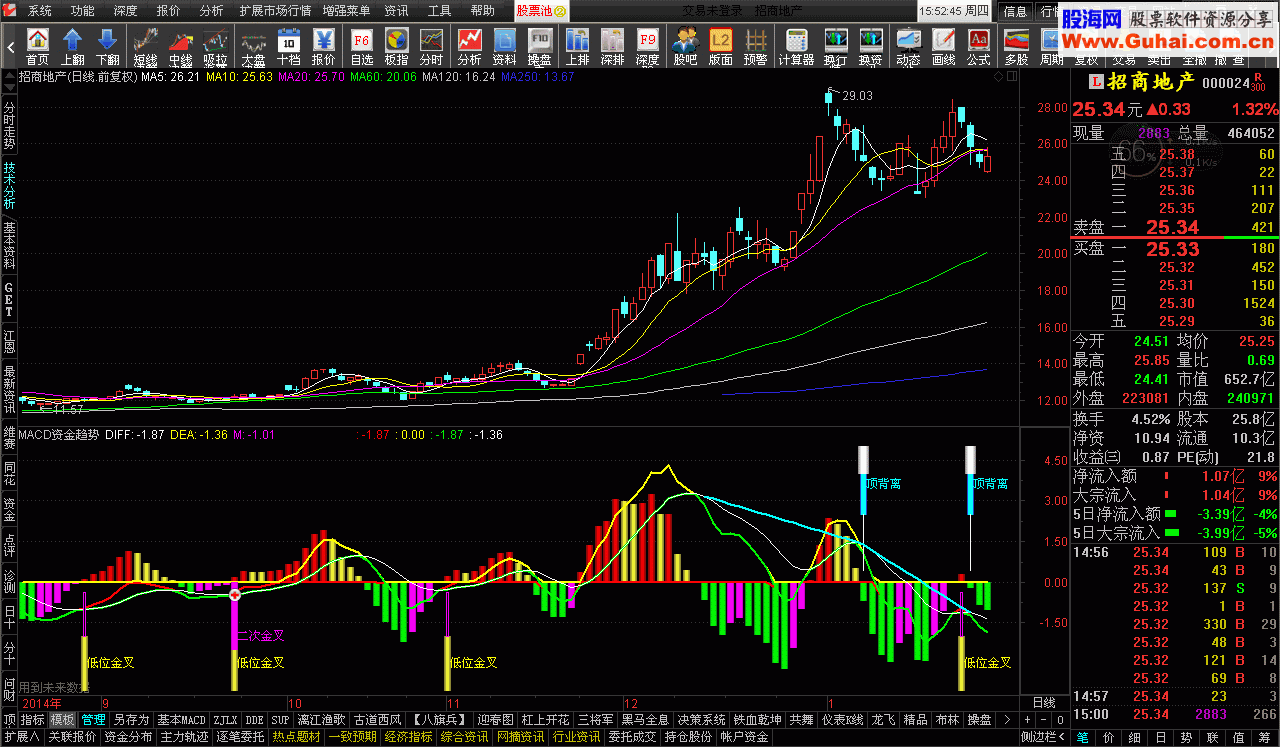Open the 功能 menu
This screenshot has height=747, width=1280.
point(83,11)
